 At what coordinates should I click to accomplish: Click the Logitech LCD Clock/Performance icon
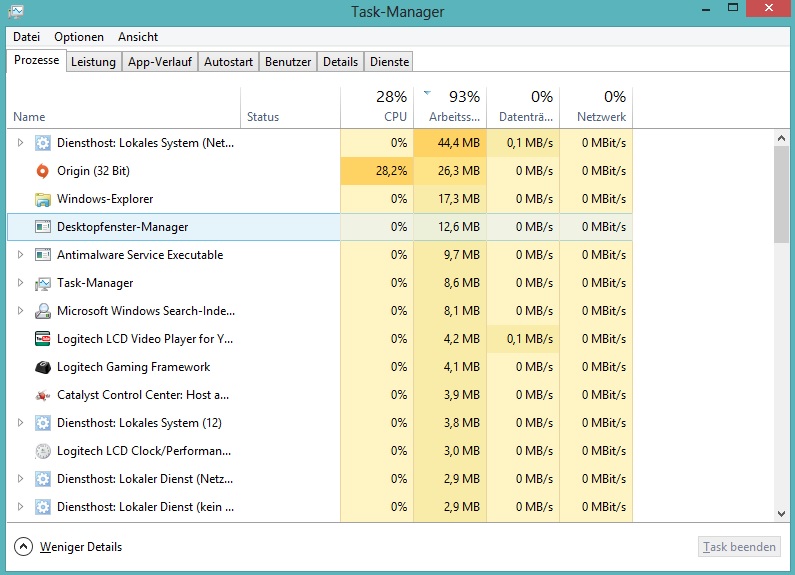[43, 451]
